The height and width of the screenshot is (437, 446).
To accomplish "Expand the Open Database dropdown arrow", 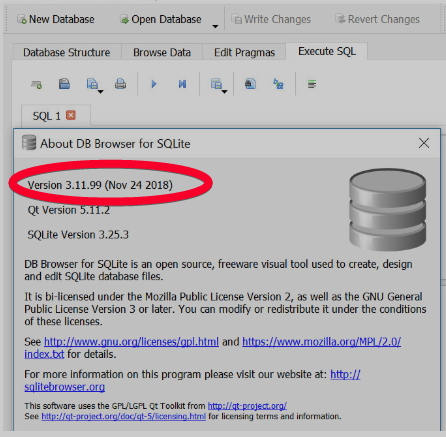I will [215, 26].
